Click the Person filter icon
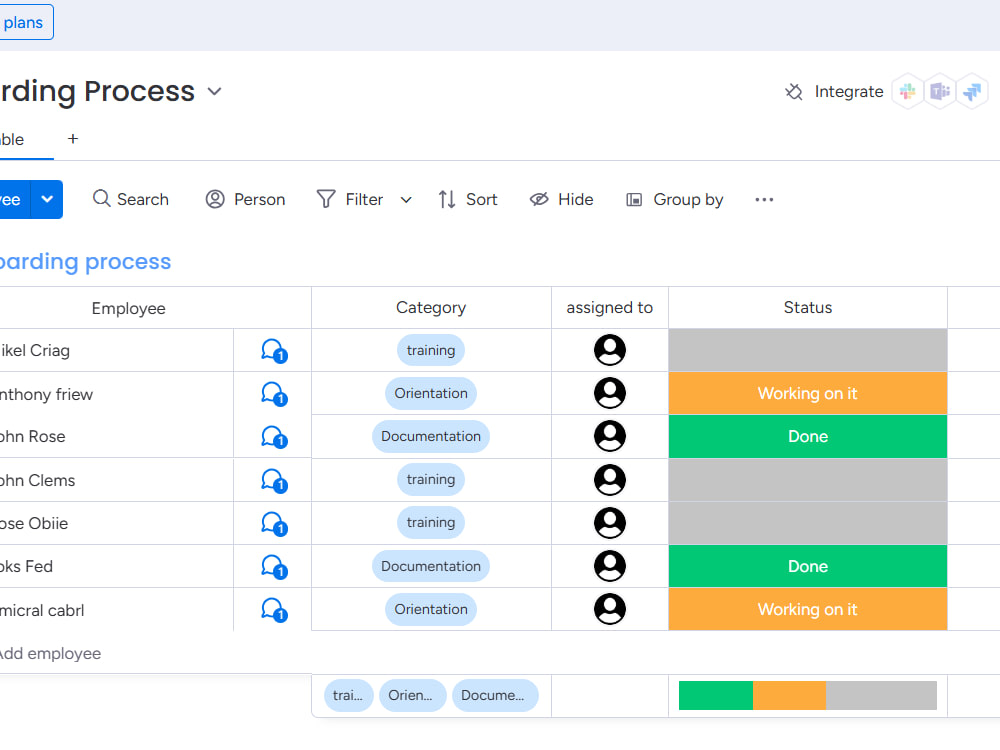Screen dimensions: 1000x750 [215, 200]
